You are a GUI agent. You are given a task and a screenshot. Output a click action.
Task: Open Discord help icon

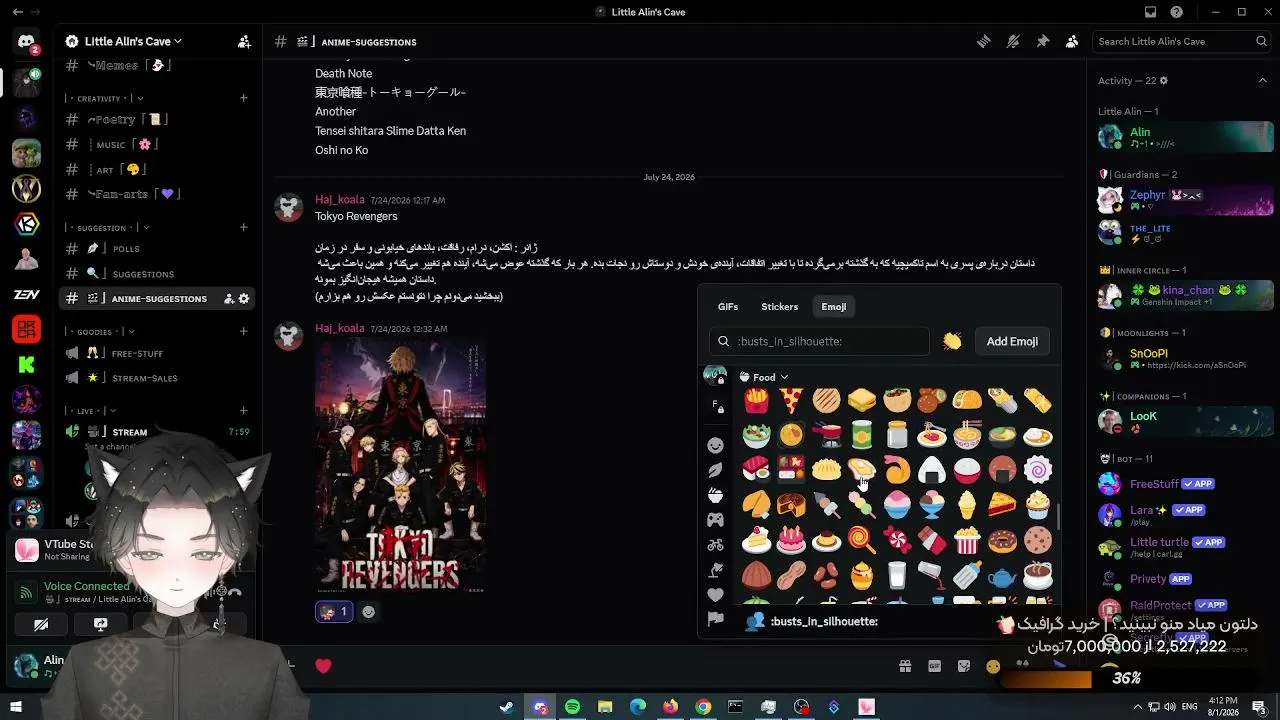pos(1177,12)
